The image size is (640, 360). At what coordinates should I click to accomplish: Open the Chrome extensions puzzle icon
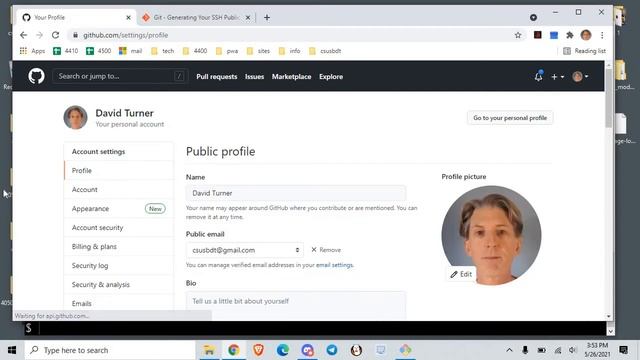pyautogui.click(x=570, y=35)
